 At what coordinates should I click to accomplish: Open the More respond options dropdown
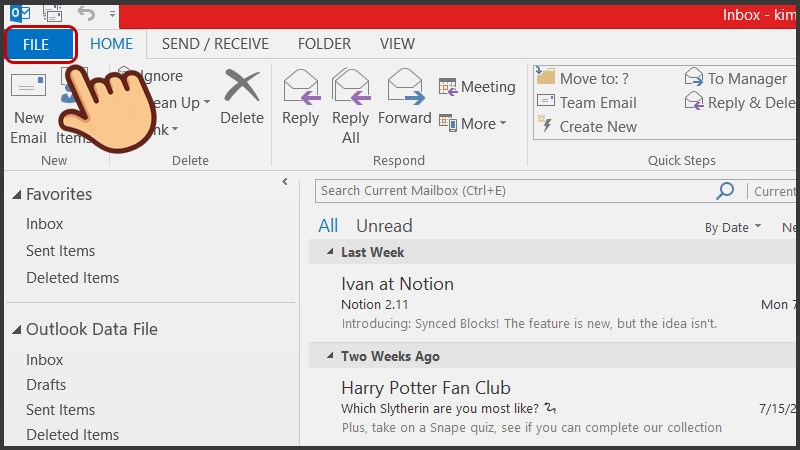pos(473,123)
